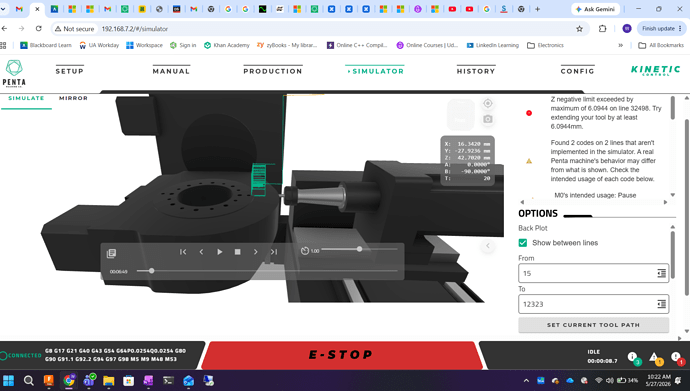Go back in browser history
The height and width of the screenshot is (391, 690).
[x=4, y=29]
